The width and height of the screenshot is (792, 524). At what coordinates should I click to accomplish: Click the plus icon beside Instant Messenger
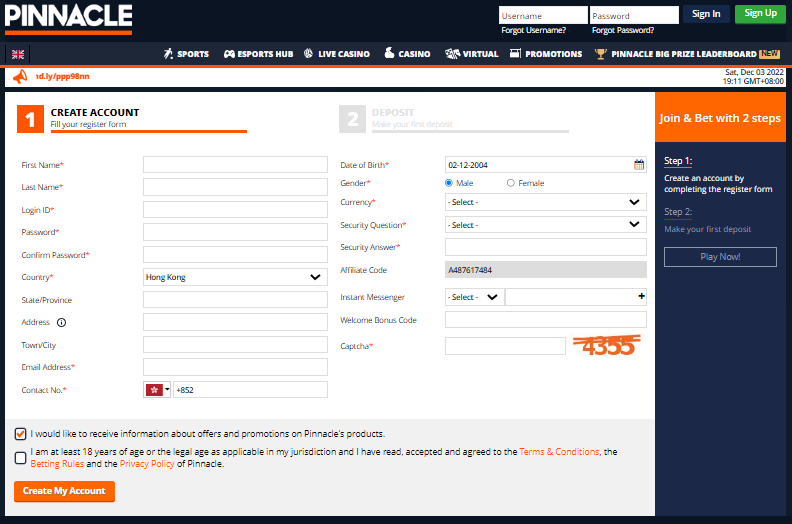(x=641, y=297)
